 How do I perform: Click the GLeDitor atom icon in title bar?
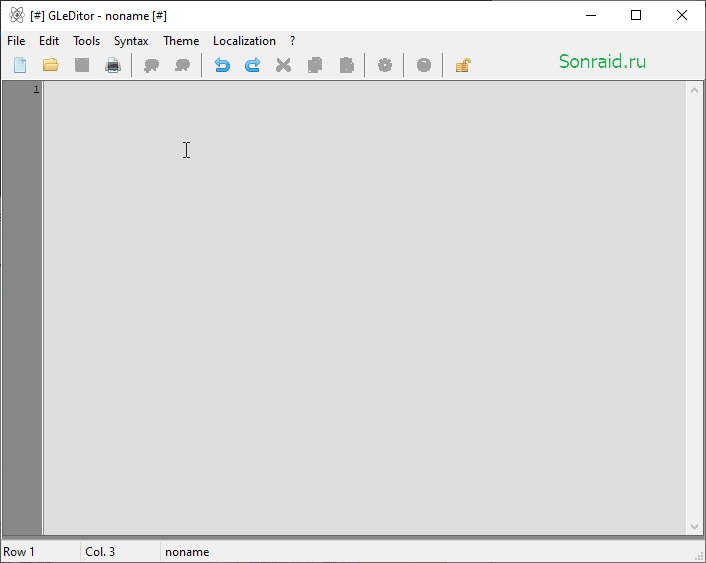point(17,15)
